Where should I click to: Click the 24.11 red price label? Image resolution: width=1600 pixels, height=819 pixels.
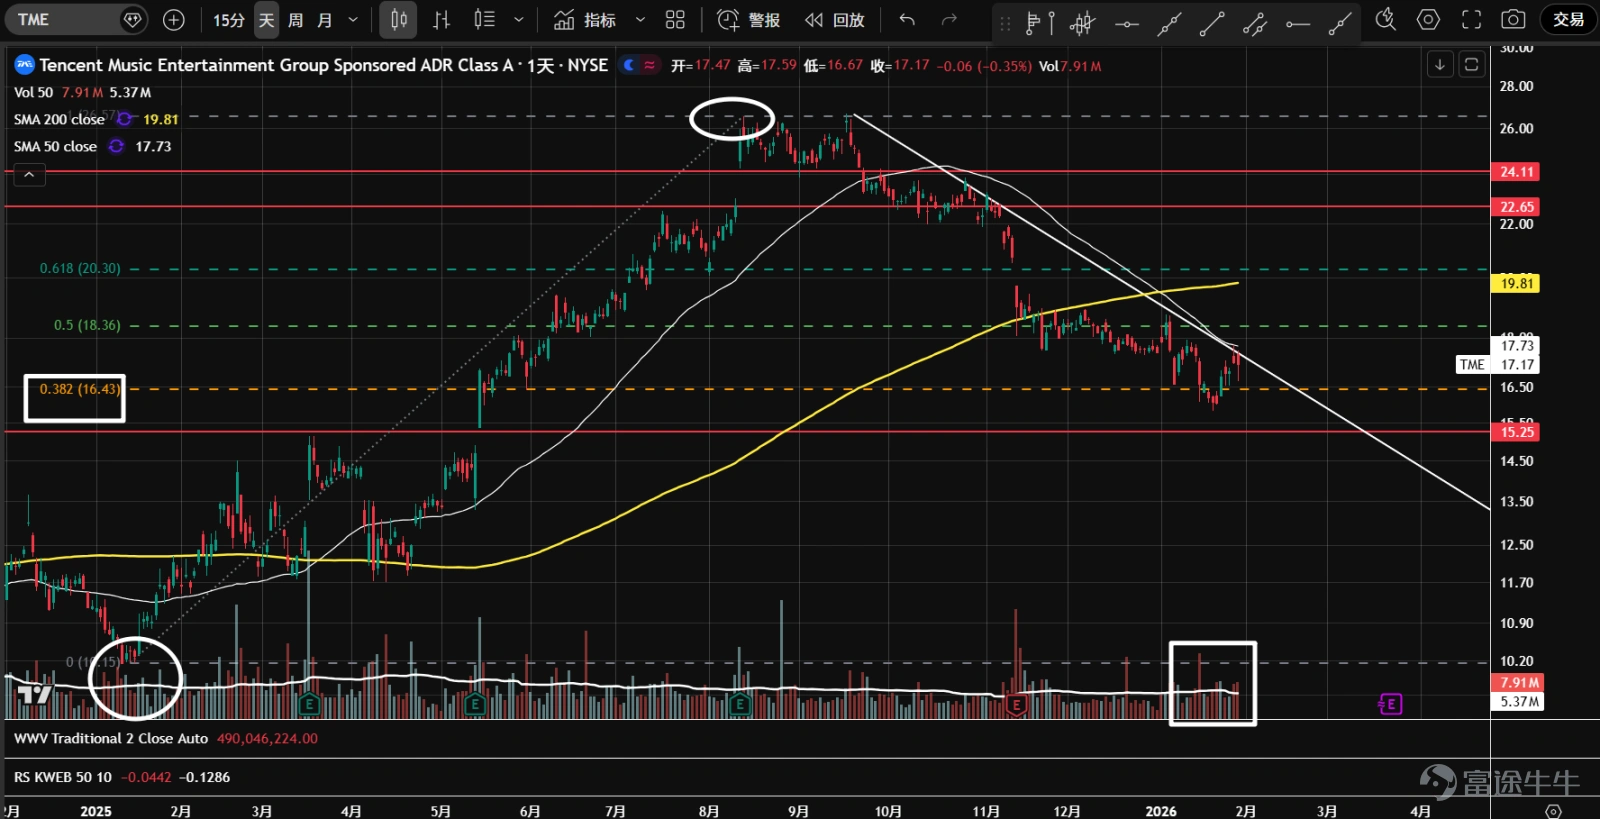(1516, 172)
